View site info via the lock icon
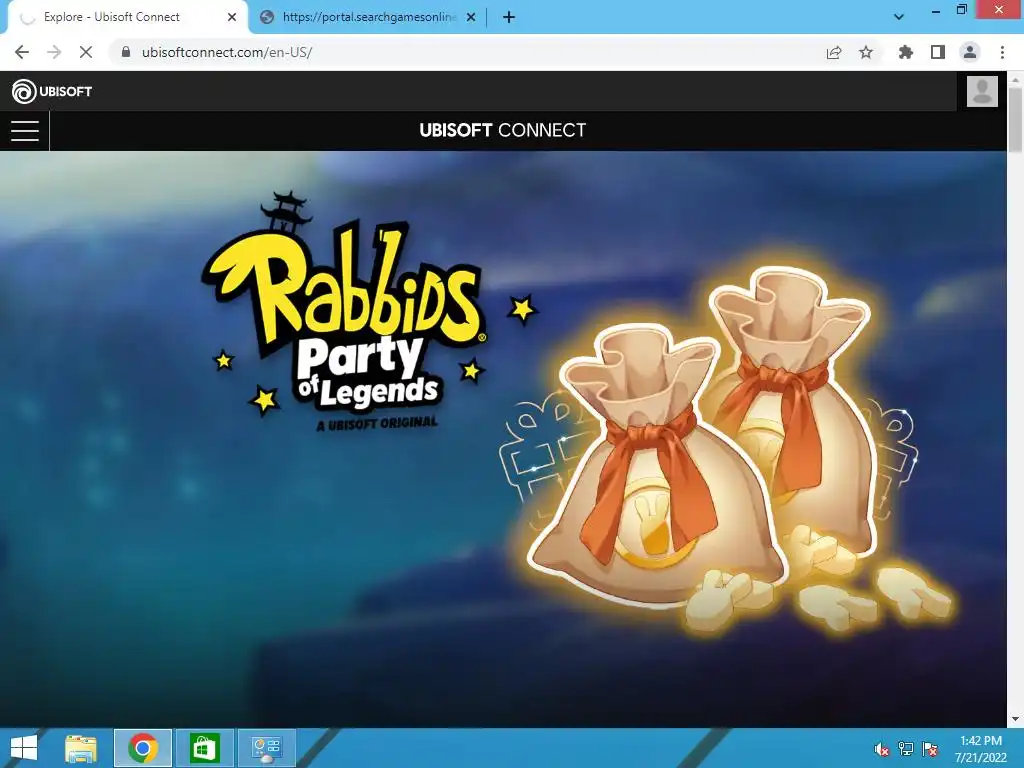Screen dimensions: 1024x768 (126, 52)
